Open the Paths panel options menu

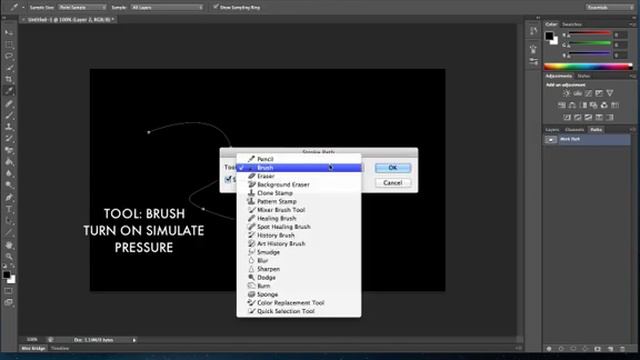tap(632, 130)
